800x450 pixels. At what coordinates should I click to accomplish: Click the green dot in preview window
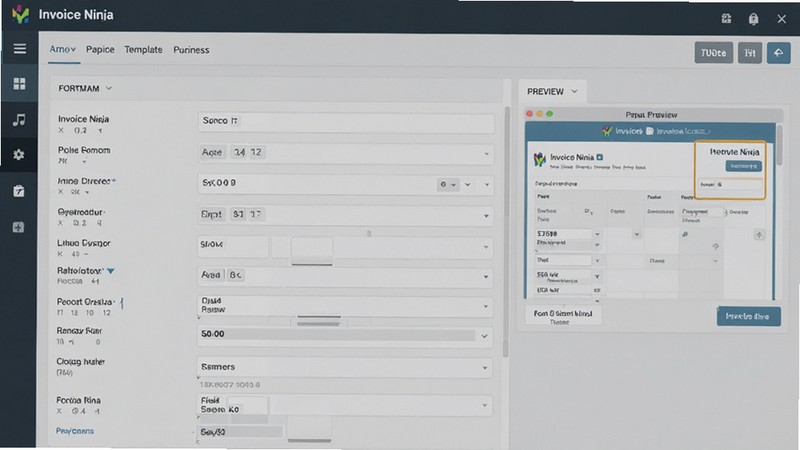[x=549, y=114]
